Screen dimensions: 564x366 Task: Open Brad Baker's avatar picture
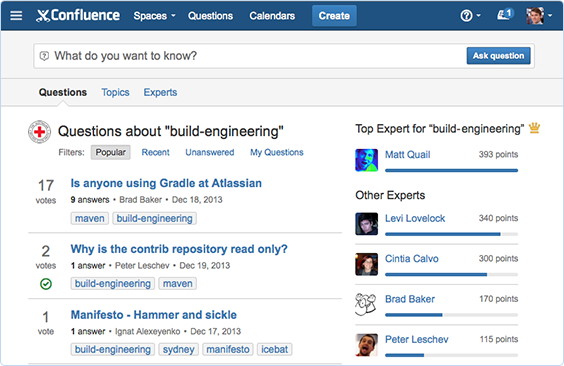pos(366,304)
